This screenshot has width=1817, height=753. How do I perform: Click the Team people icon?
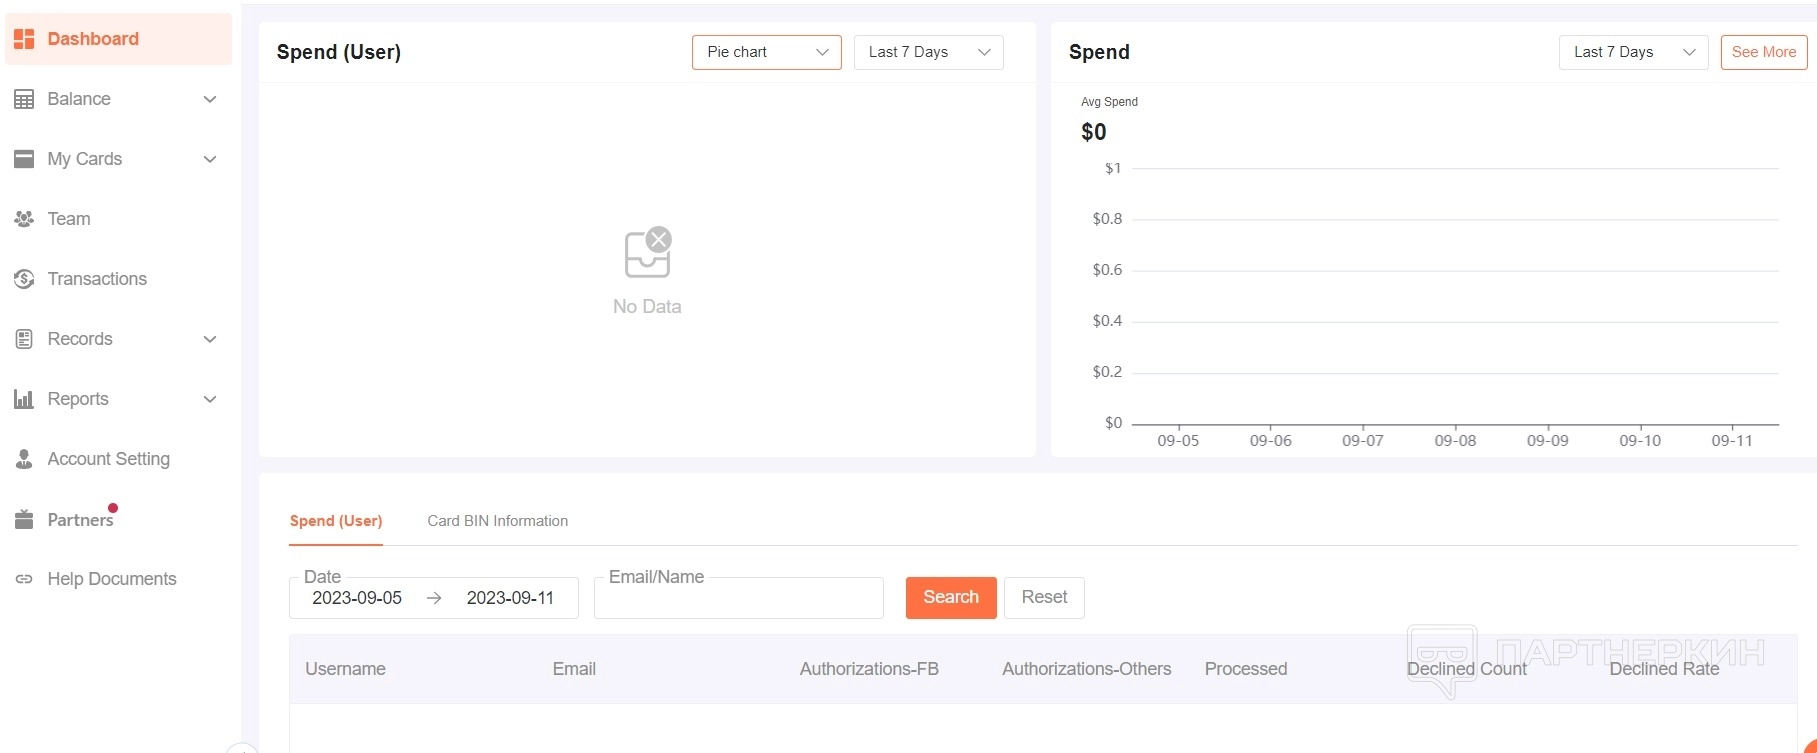24,219
